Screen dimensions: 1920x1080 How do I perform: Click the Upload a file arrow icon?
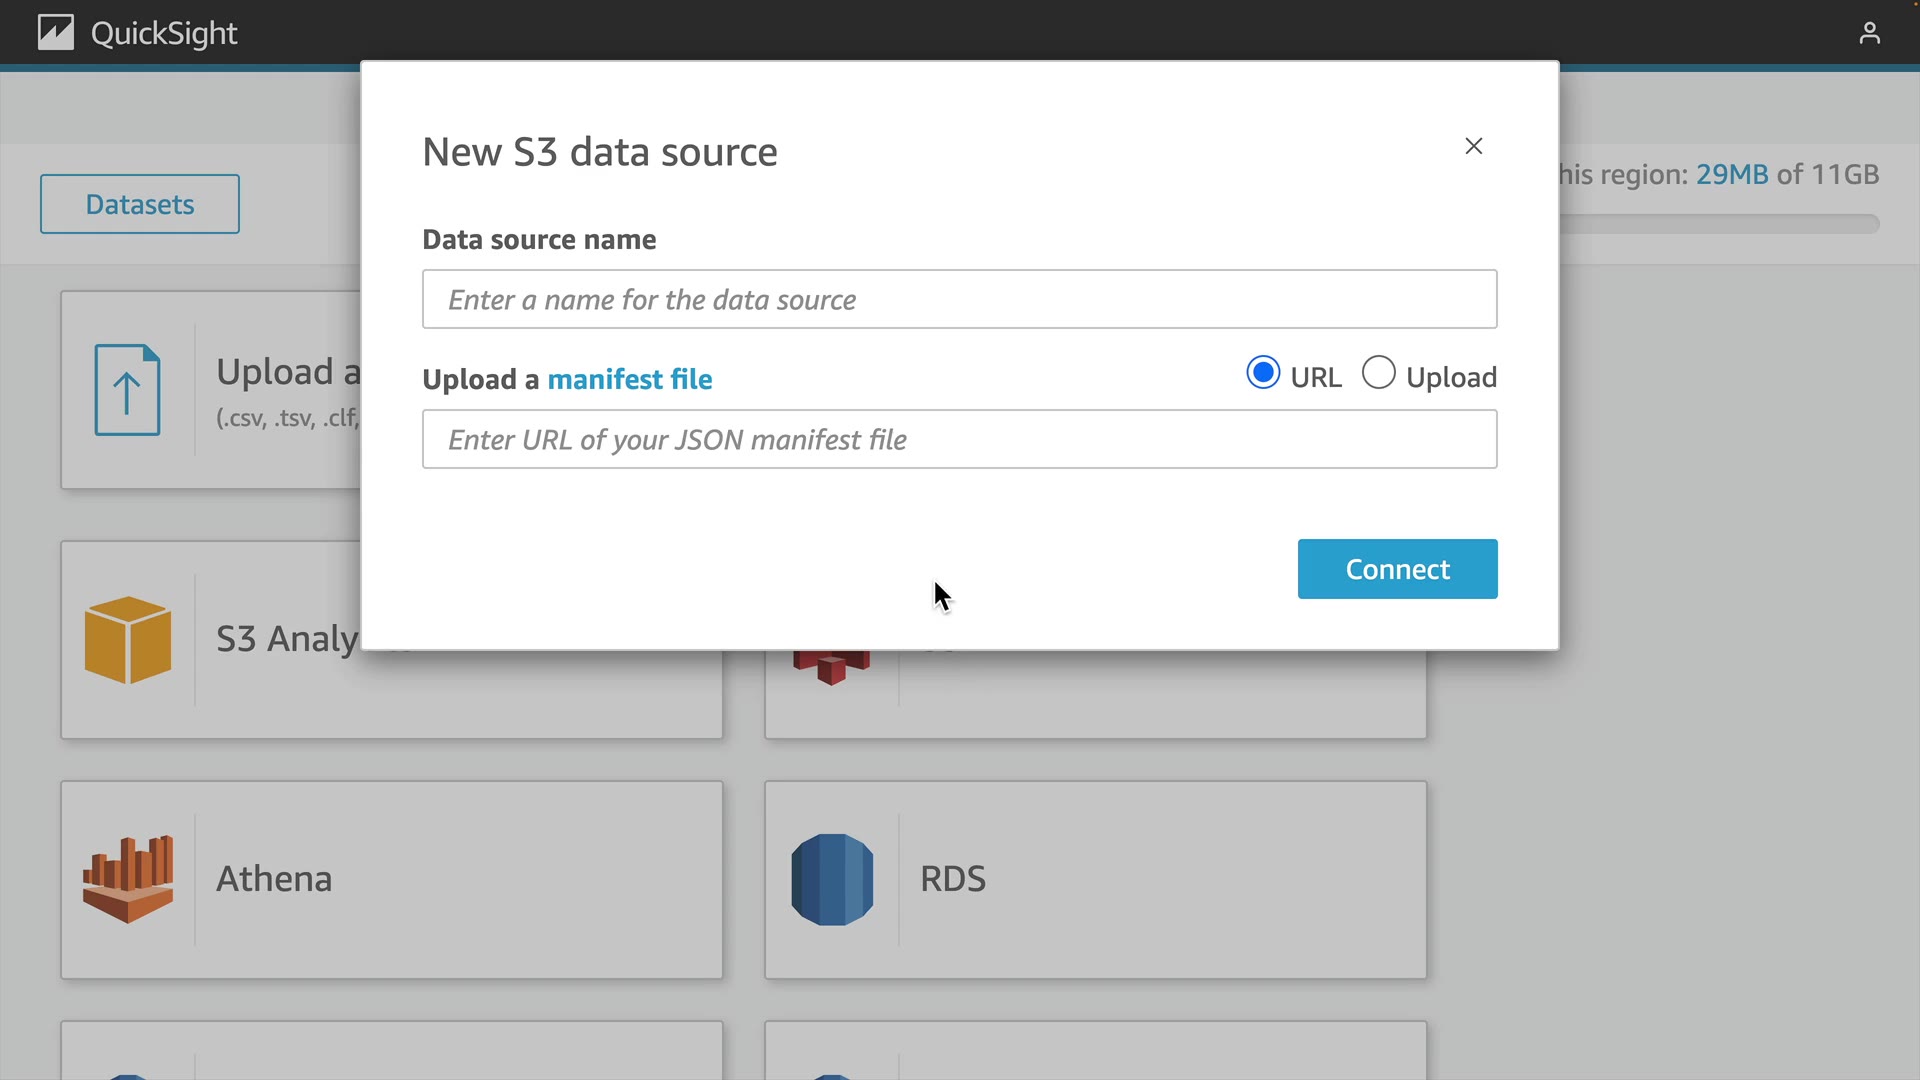tap(127, 390)
